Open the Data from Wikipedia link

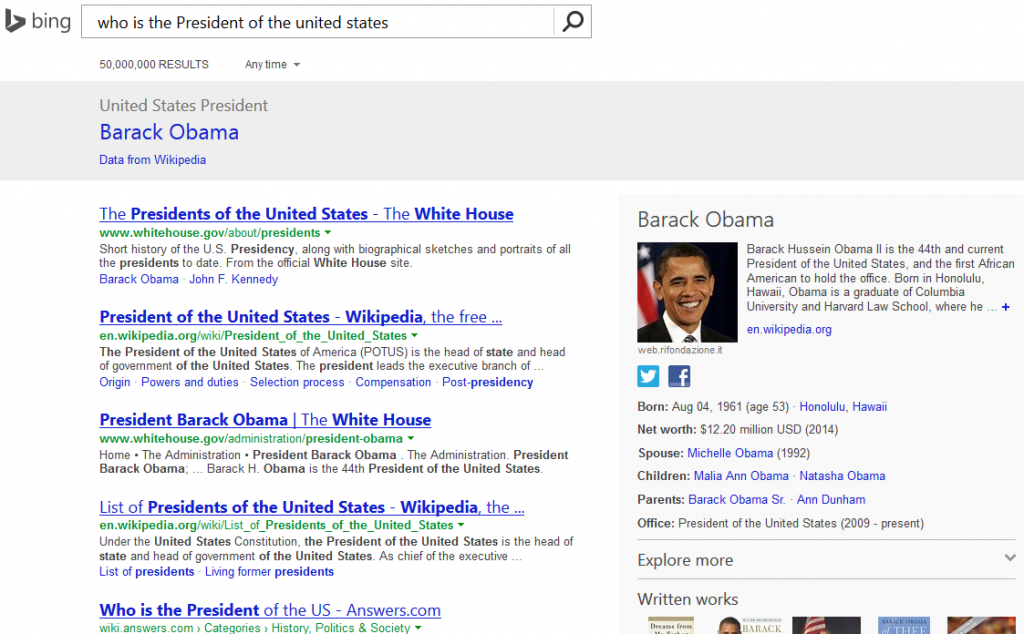pos(152,160)
